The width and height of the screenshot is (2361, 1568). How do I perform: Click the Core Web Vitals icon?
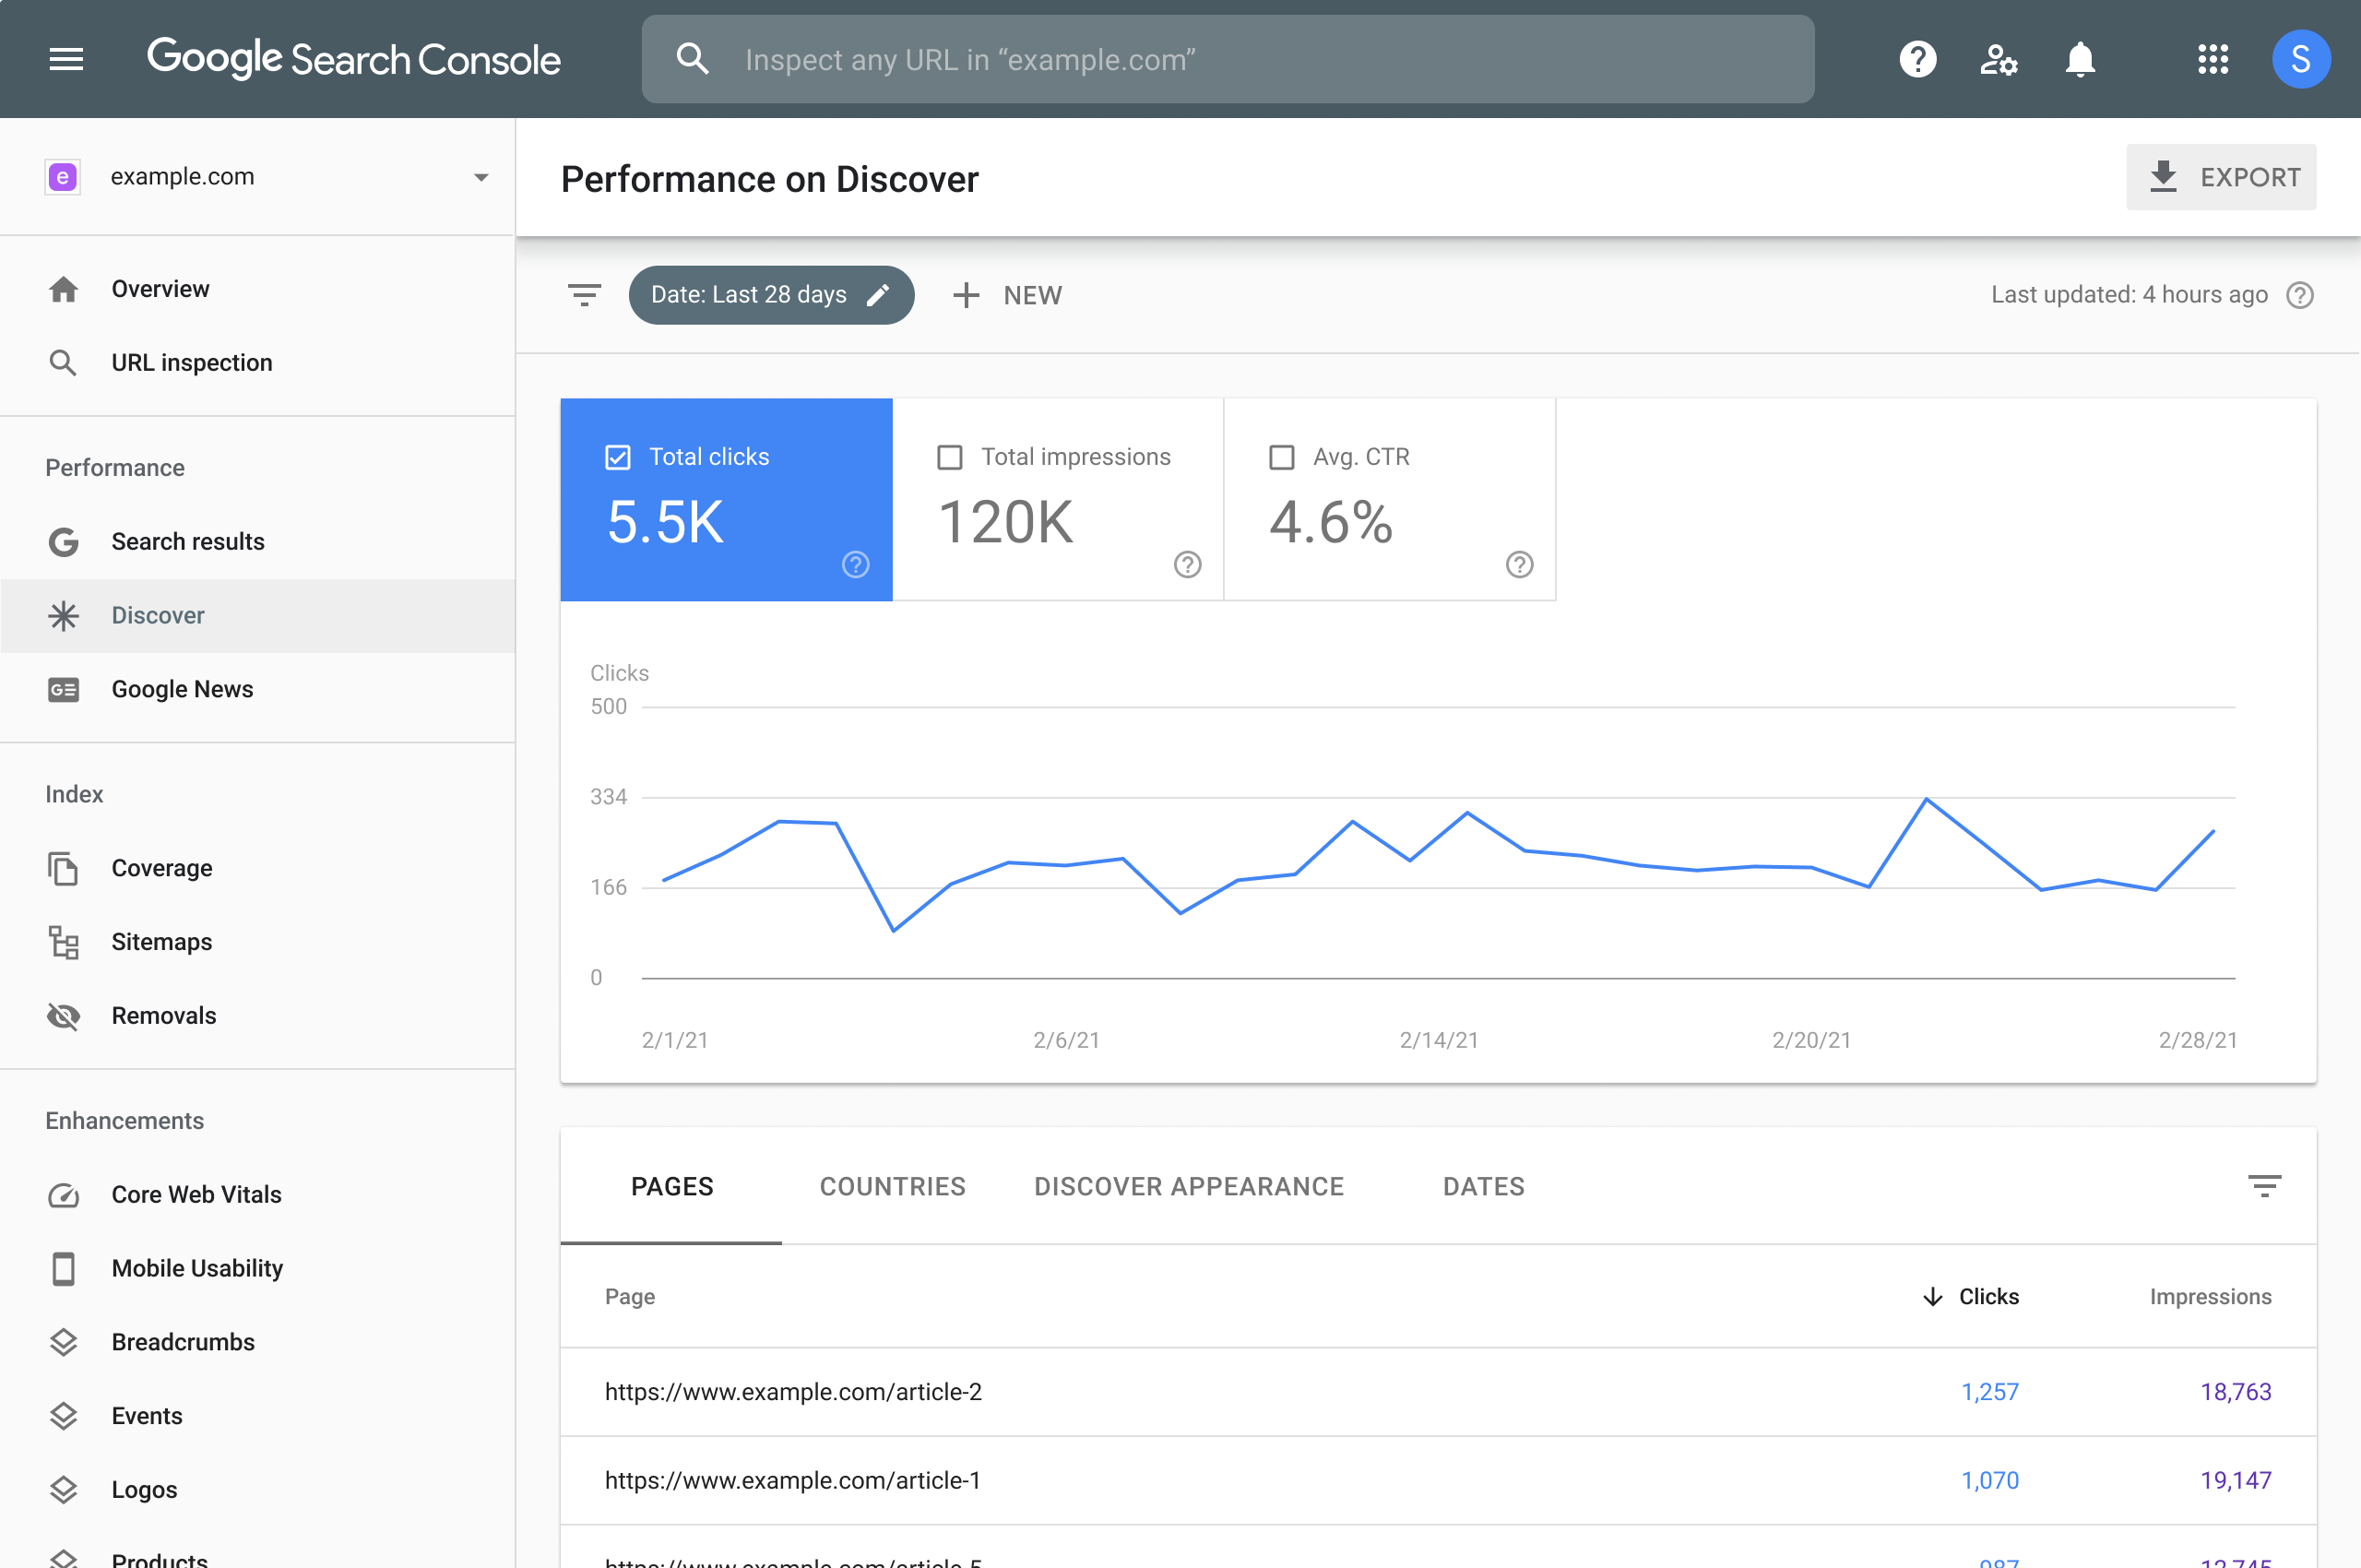point(65,1194)
